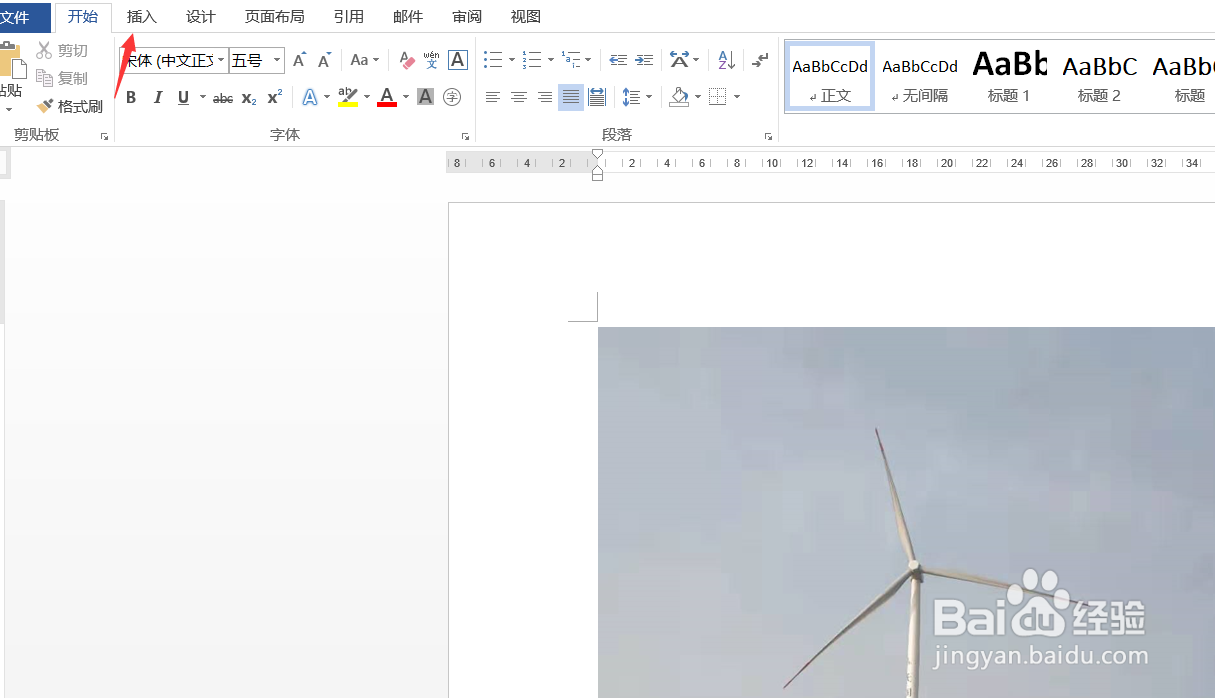
Task: Apply the 无间隔 style
Action: (x=920, y=77)
